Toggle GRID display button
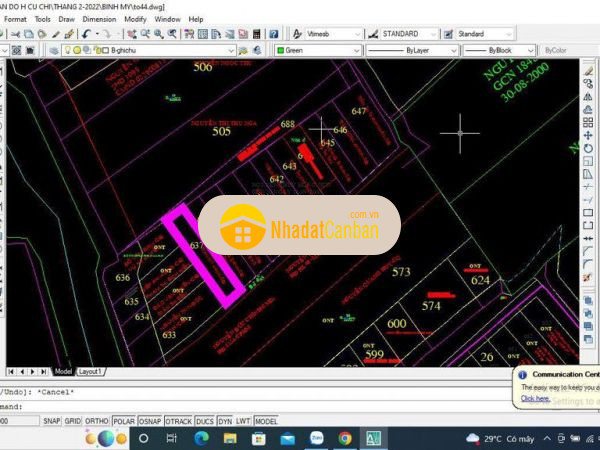This screenshot has width=600, height=450. coord(73,422)
